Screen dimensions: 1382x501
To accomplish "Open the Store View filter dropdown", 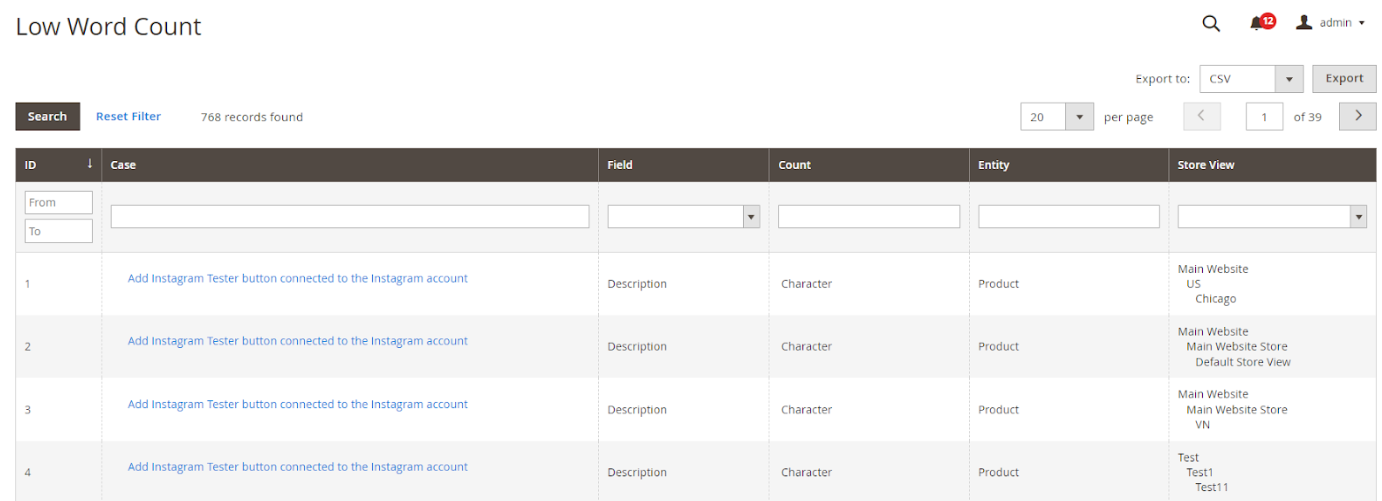I will [1271, 217].
